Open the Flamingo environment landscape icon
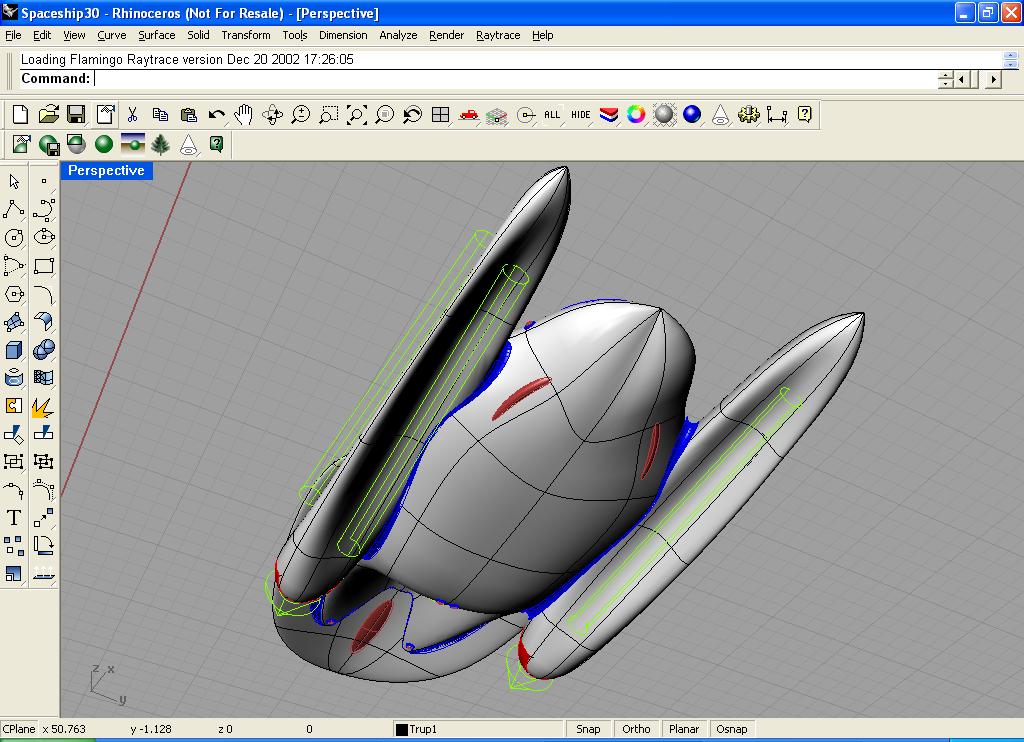Image resolution: width=1024 pixels, height=742 pixels. pyautogui.click(x=133, y=144)
